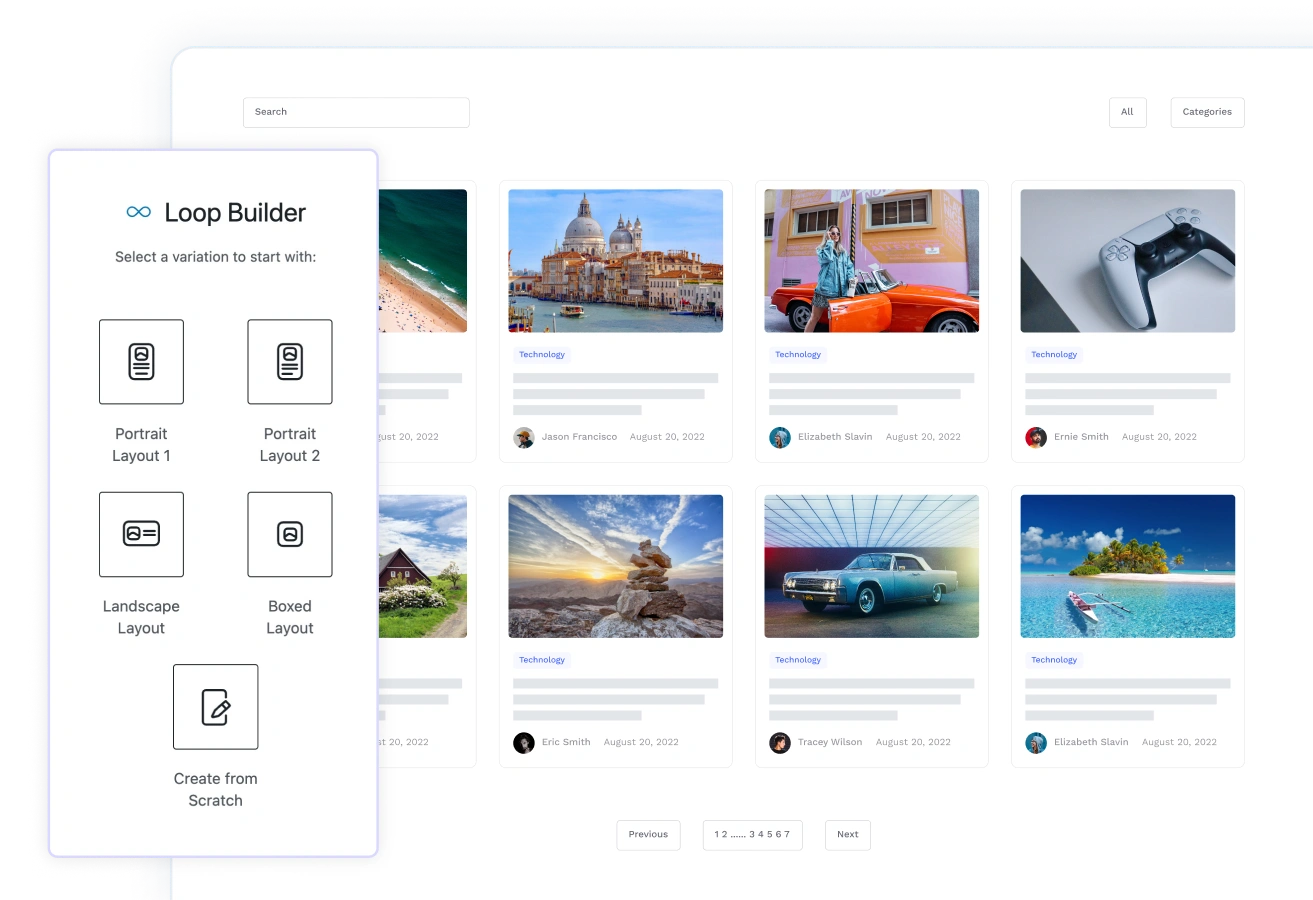Click the author name Ernie Smith

point(1081,437)
